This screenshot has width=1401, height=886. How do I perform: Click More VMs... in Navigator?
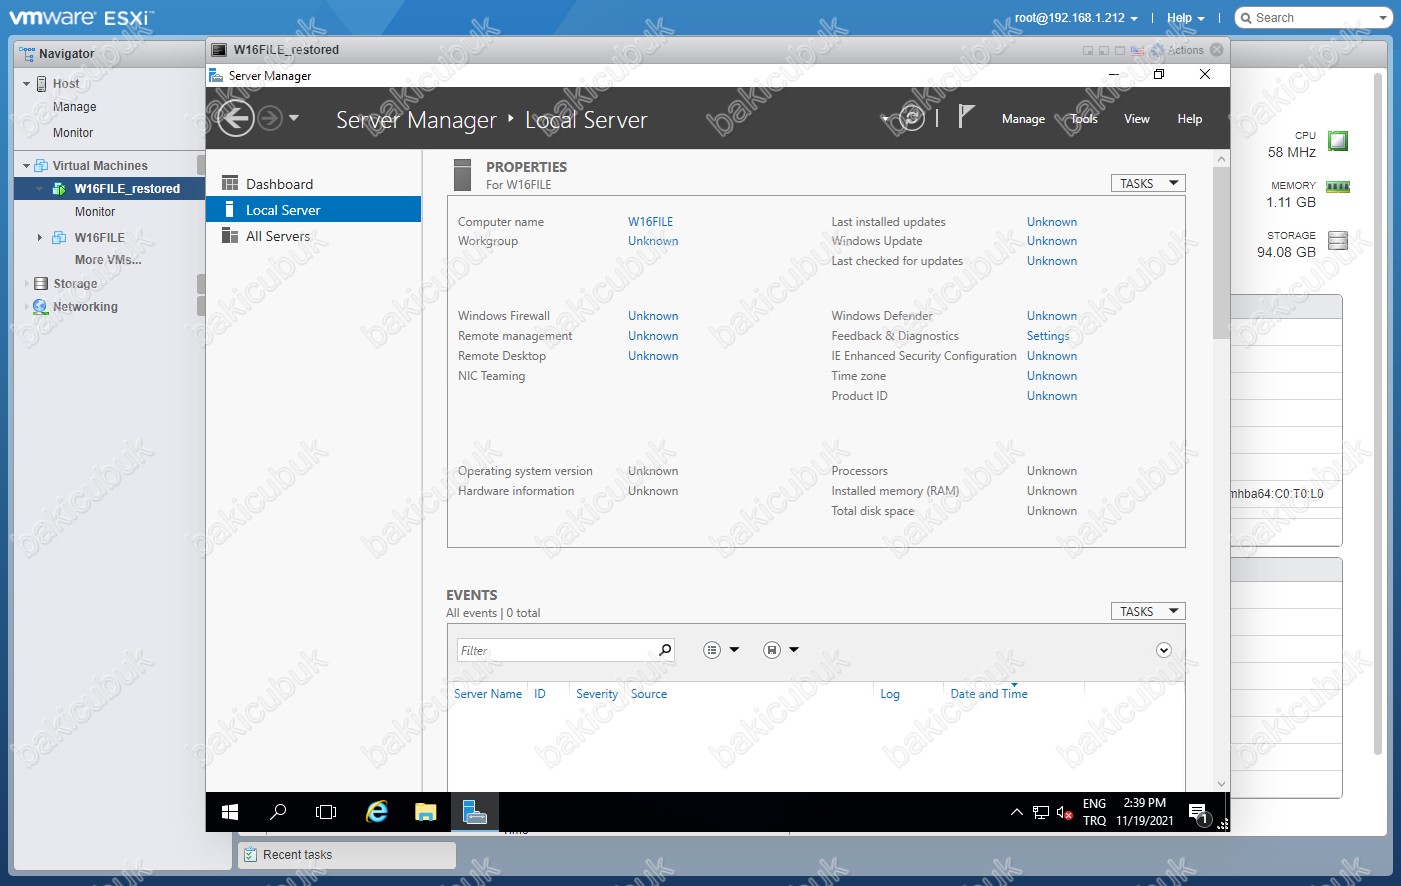[108, 260]
